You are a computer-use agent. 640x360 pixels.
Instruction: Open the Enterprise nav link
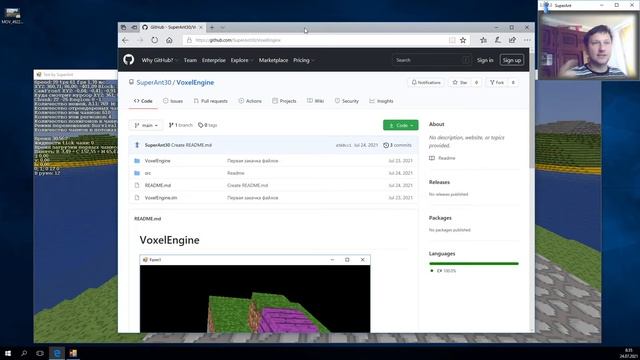point(214,60)
